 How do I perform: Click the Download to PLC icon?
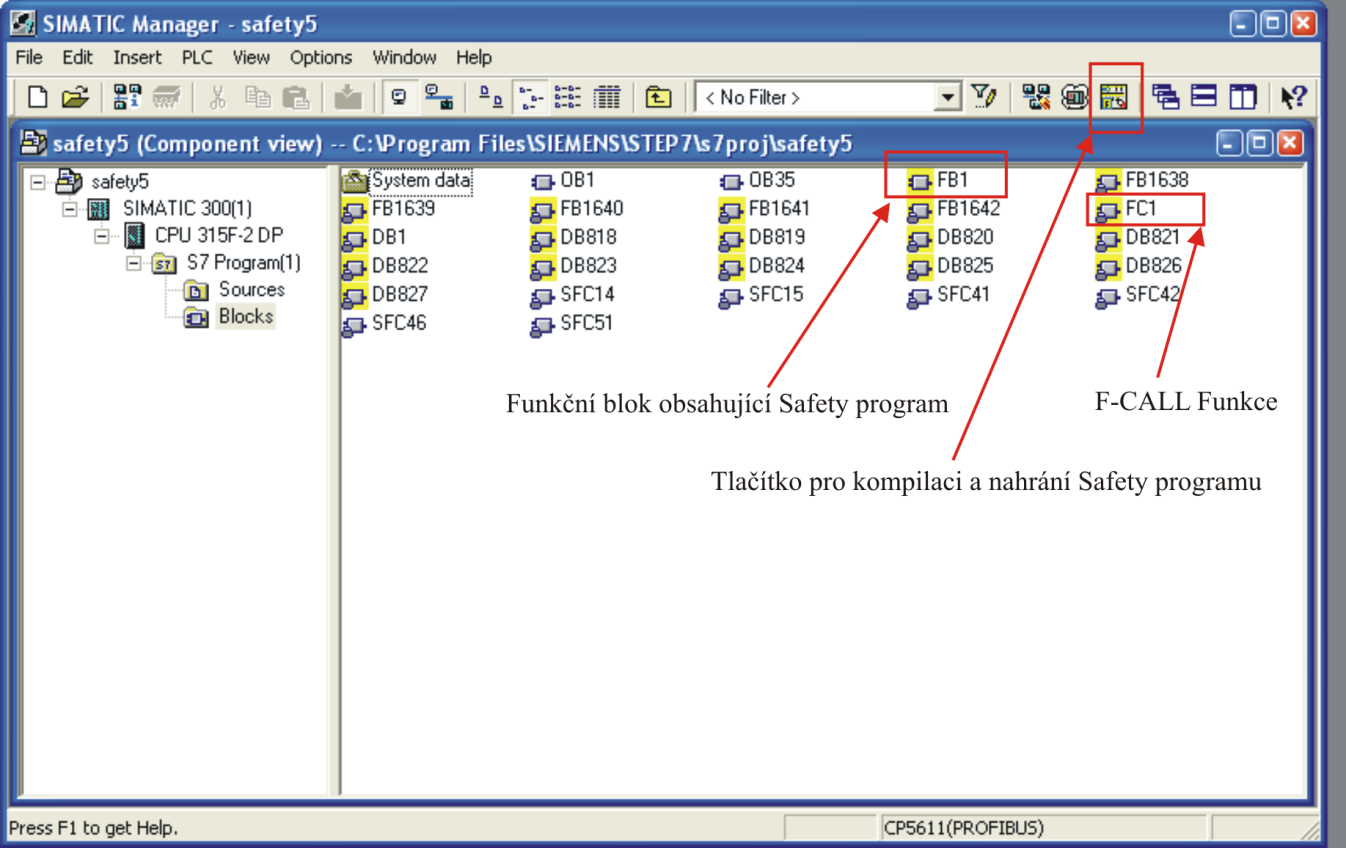[347, 97]
